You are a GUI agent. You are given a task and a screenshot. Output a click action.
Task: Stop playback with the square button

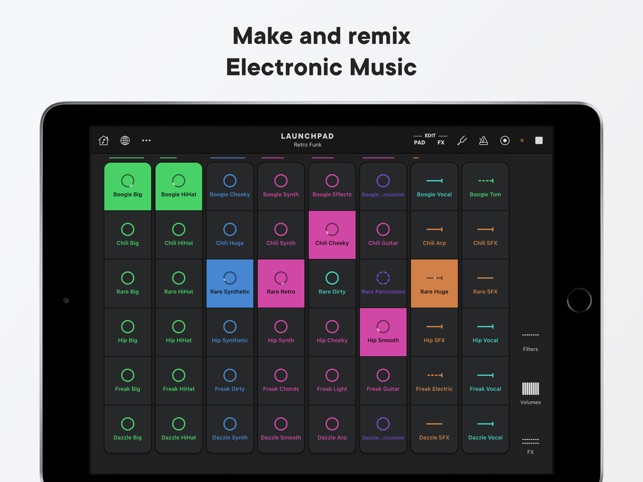539,141
